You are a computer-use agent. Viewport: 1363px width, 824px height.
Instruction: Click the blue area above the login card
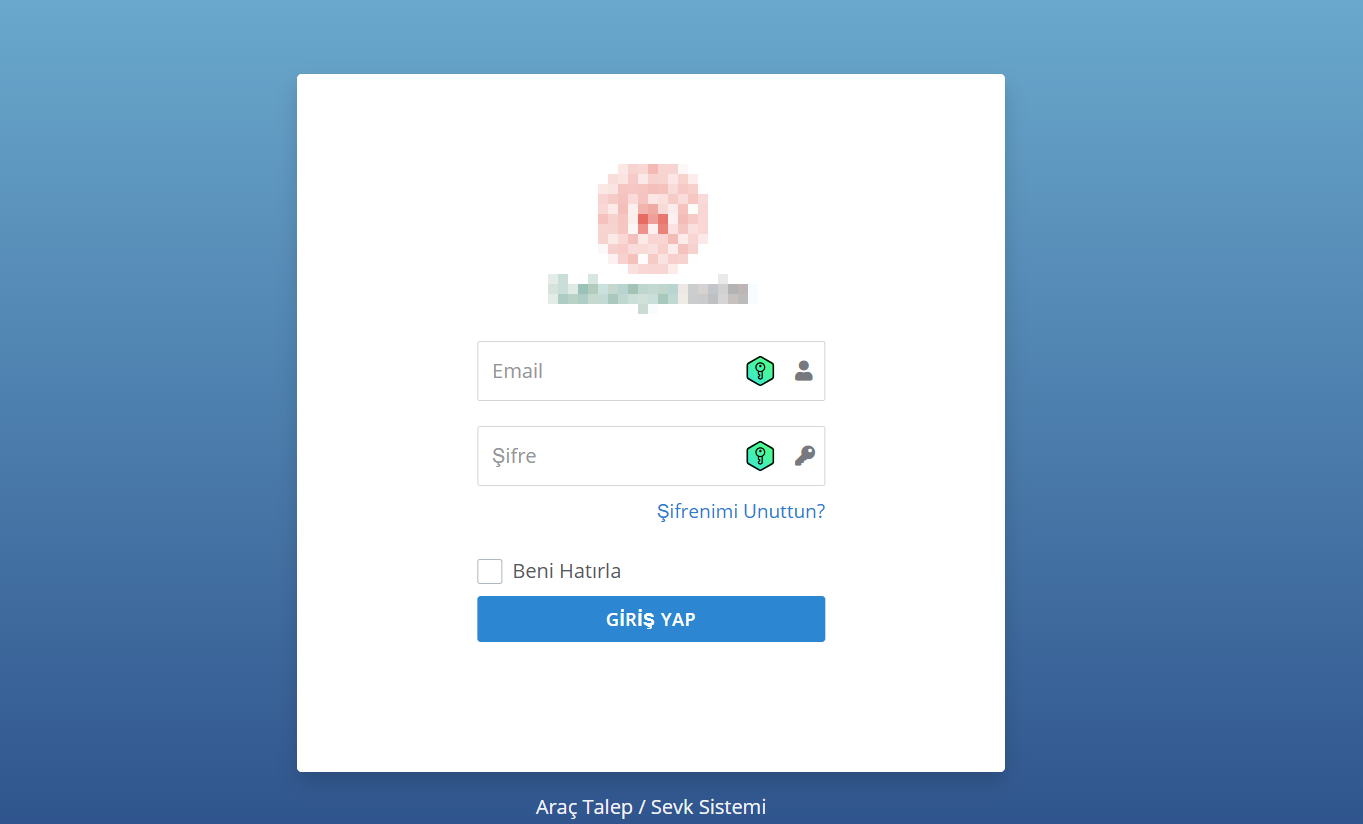pos(651,36)
